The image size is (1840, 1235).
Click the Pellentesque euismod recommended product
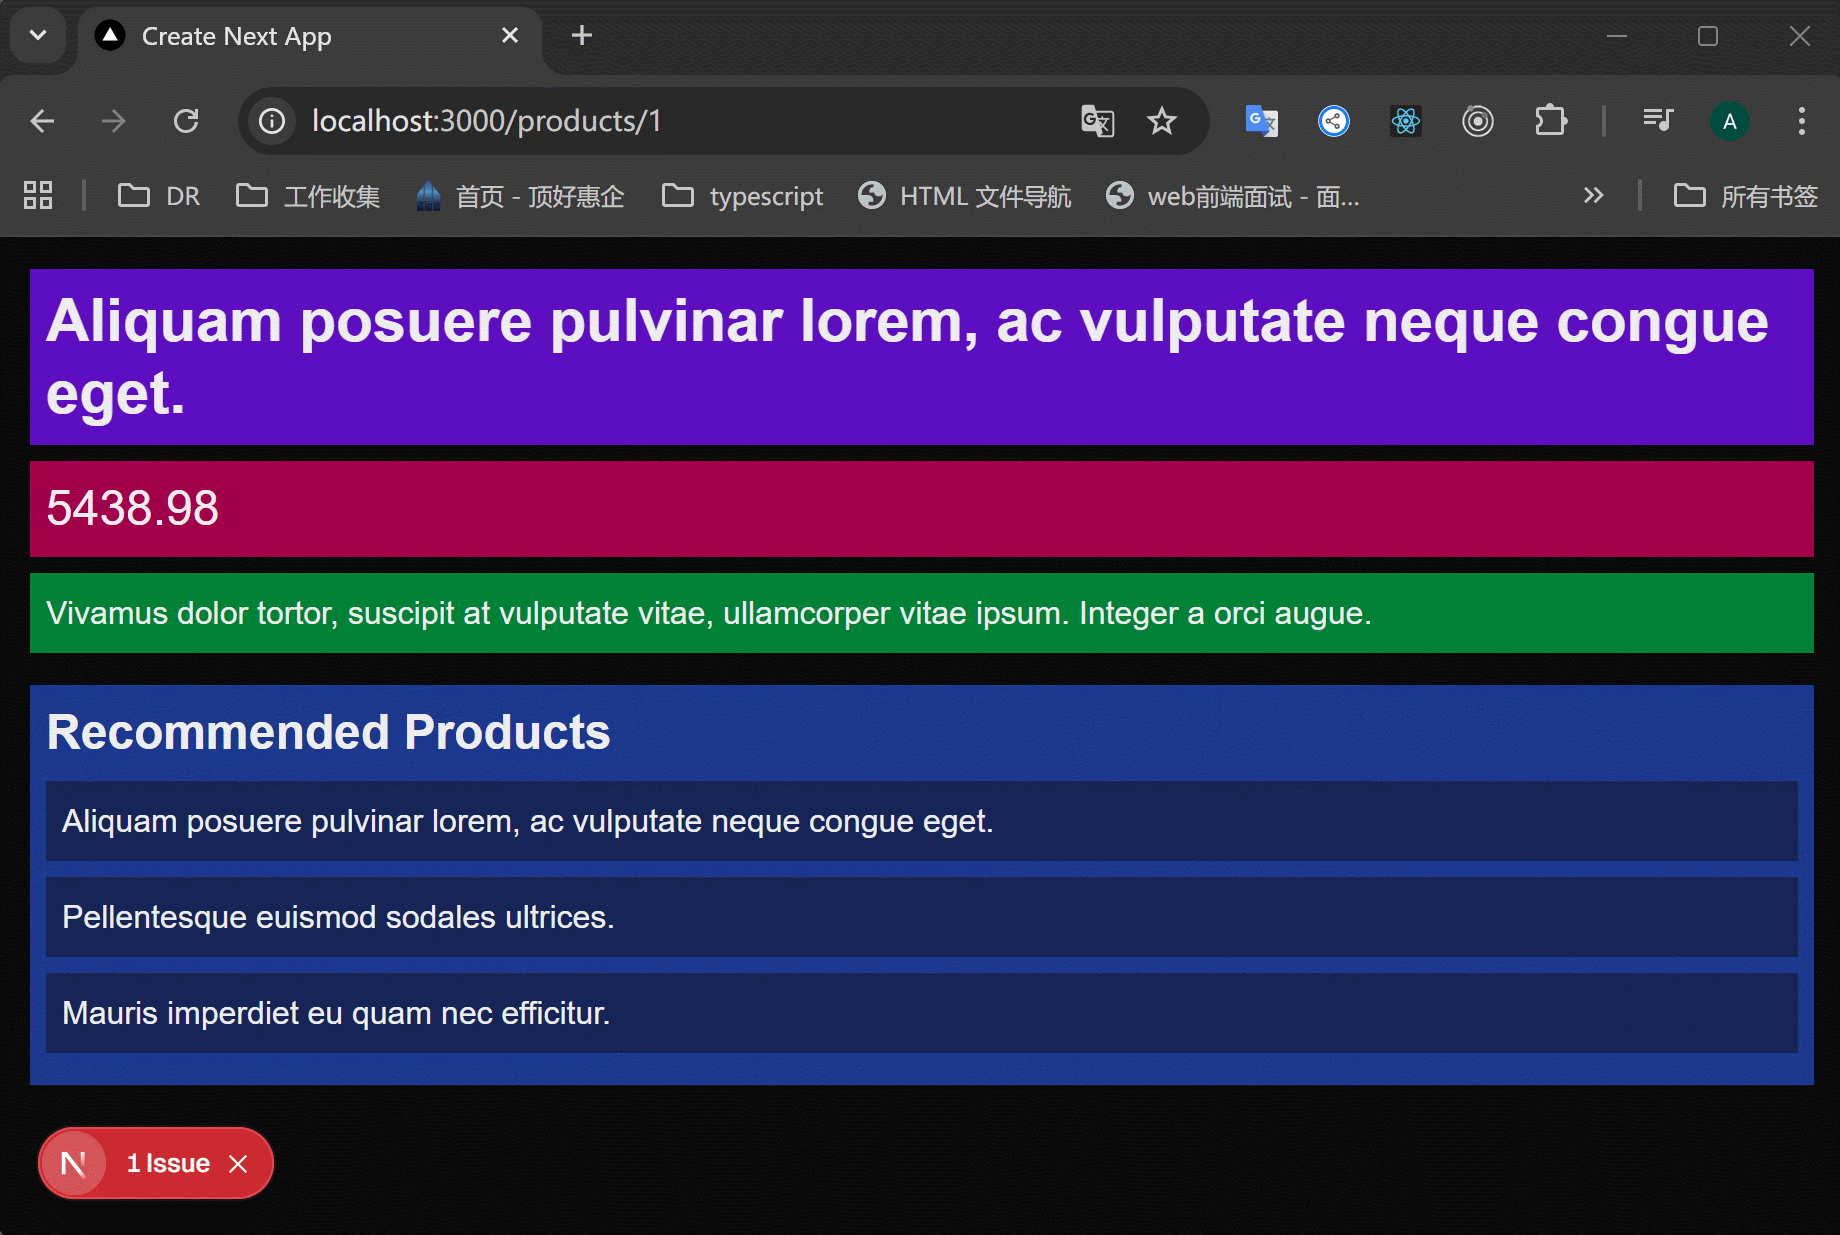pos(338,917)
